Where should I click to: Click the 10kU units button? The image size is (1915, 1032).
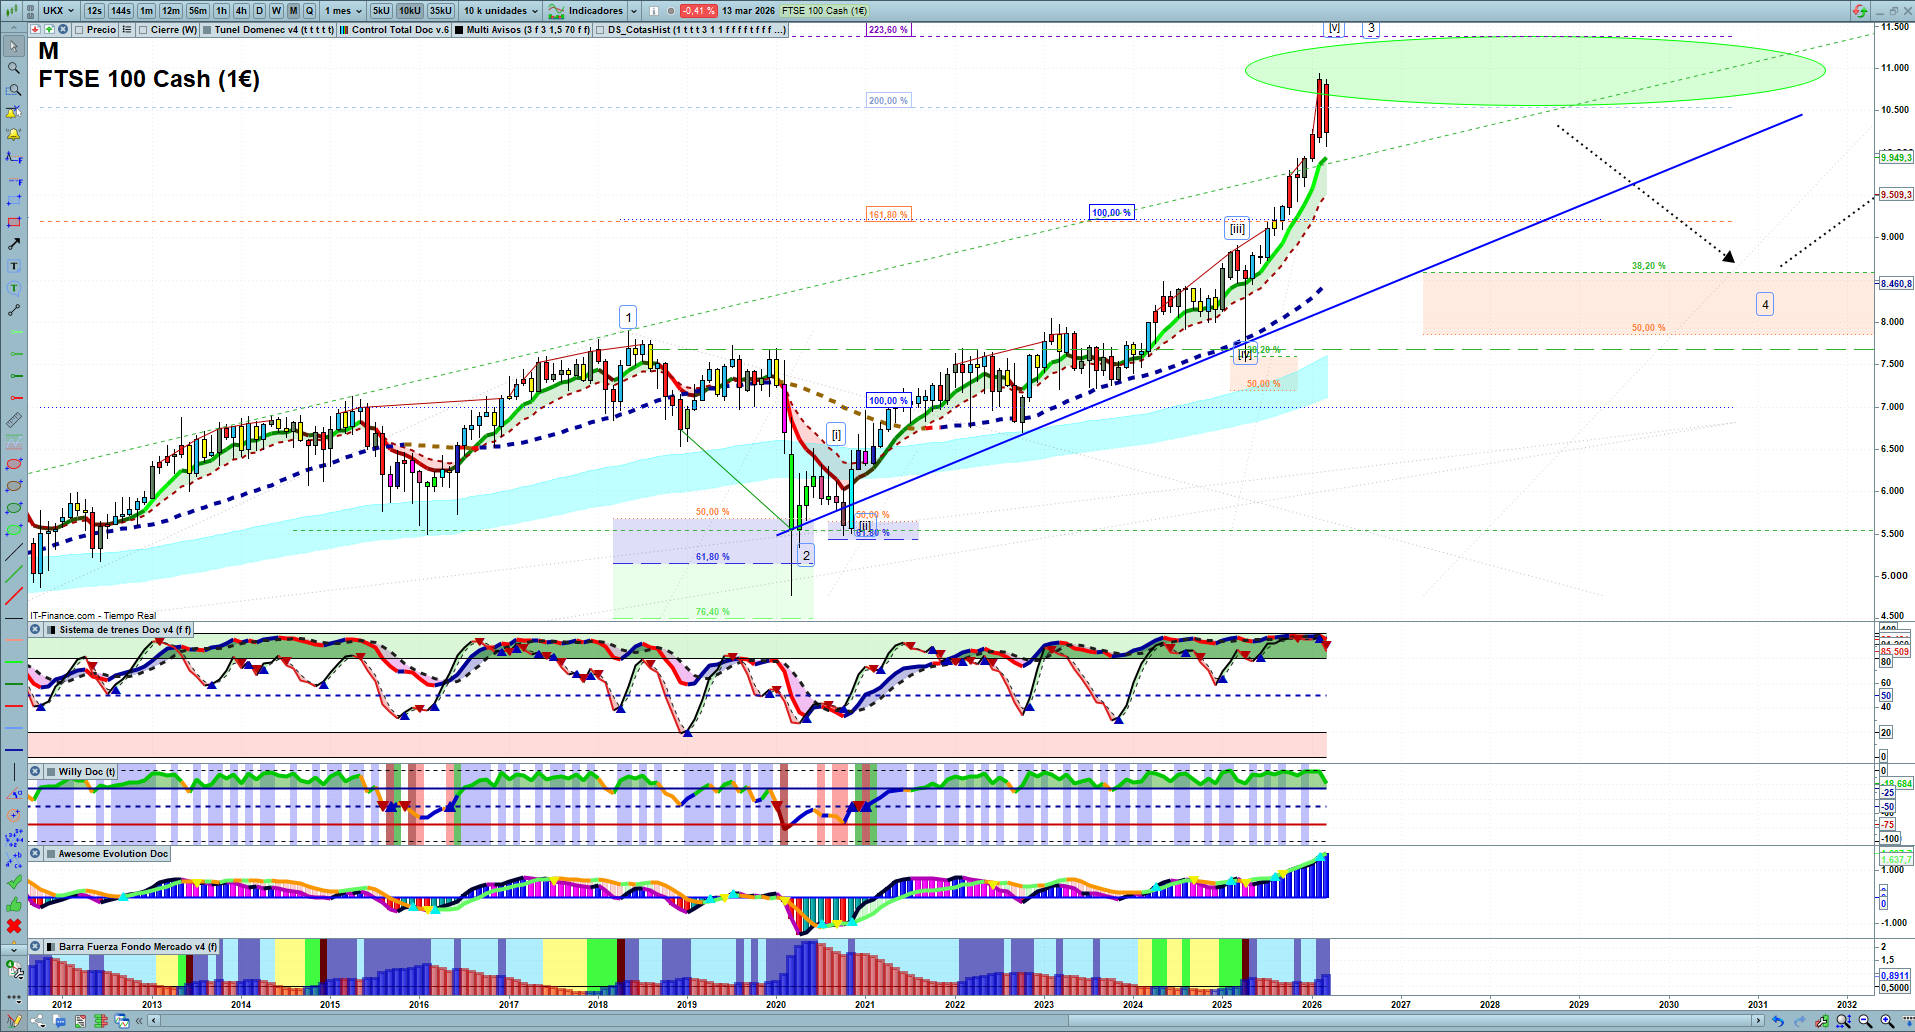click(x=410, y=11)
